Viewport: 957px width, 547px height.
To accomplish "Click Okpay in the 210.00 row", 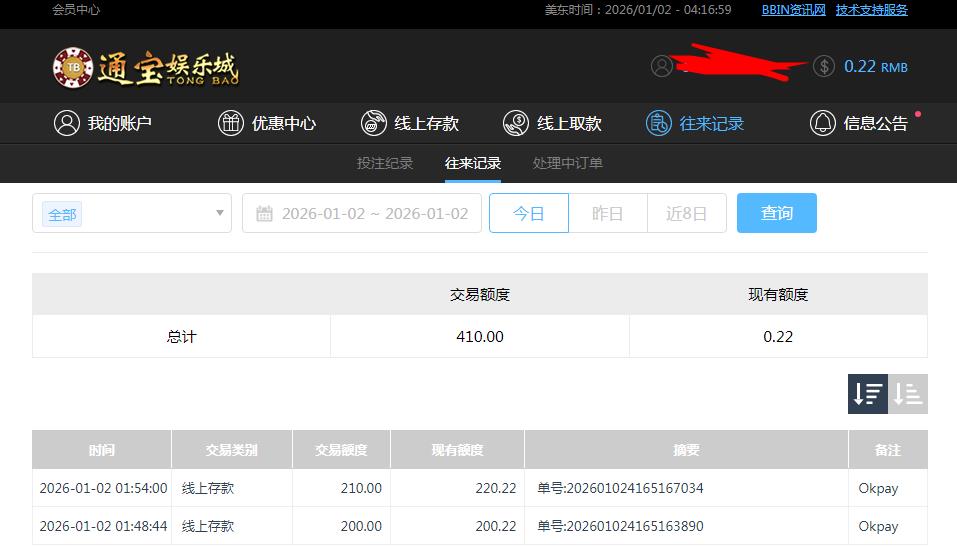I will pyautogui.click(x=878, y=488).
